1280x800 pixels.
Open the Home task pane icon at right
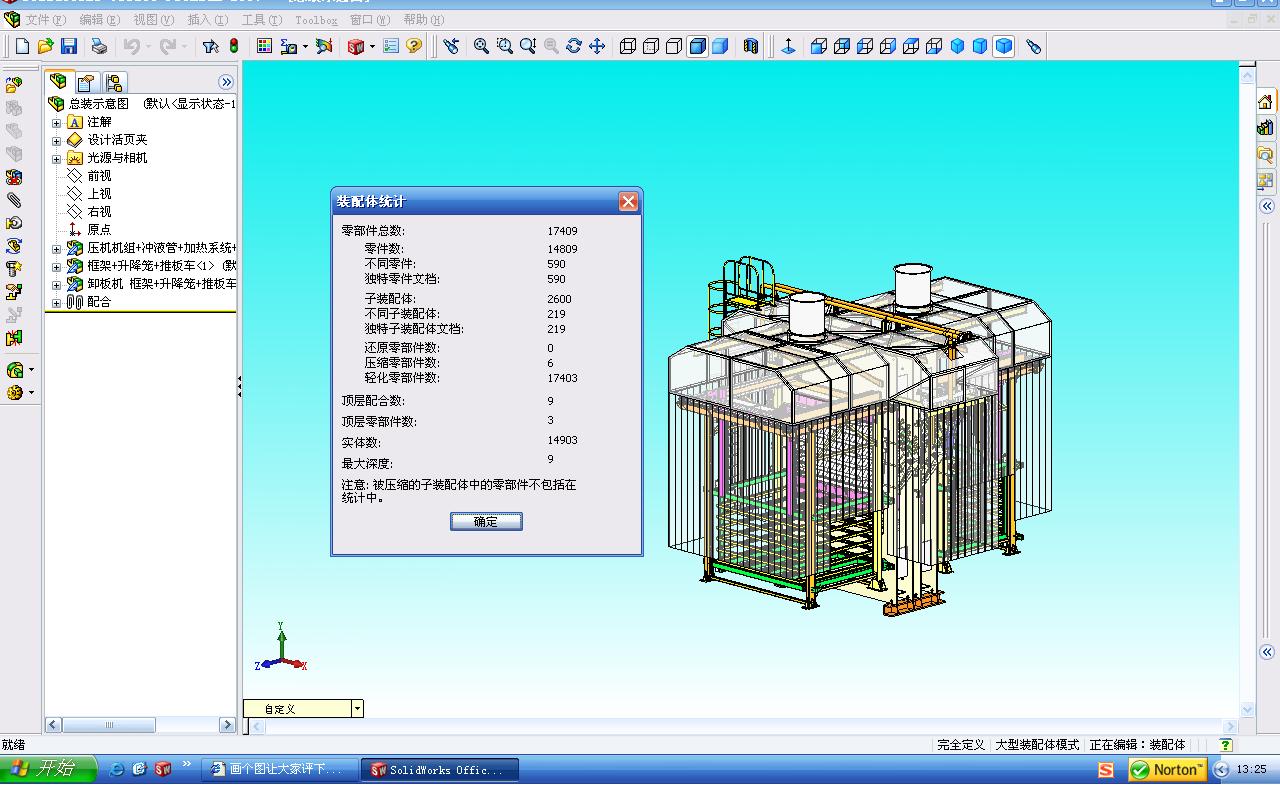tap(1265, 102)
